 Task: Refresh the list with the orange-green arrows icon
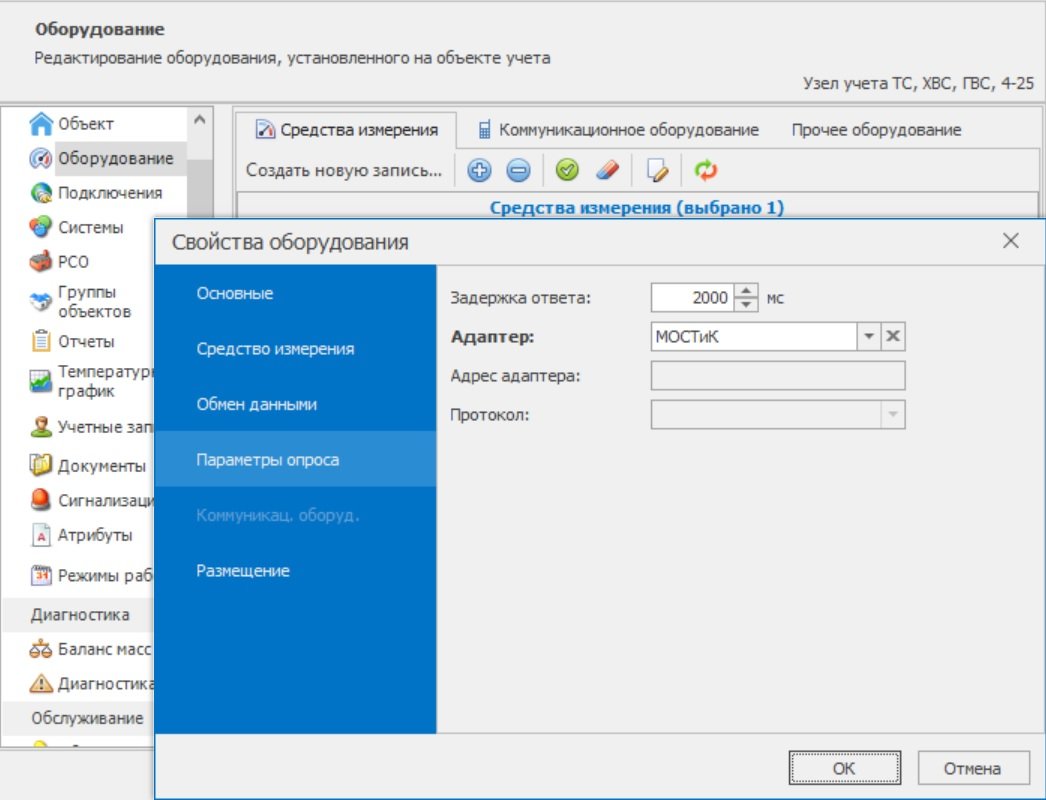[706, 170]
